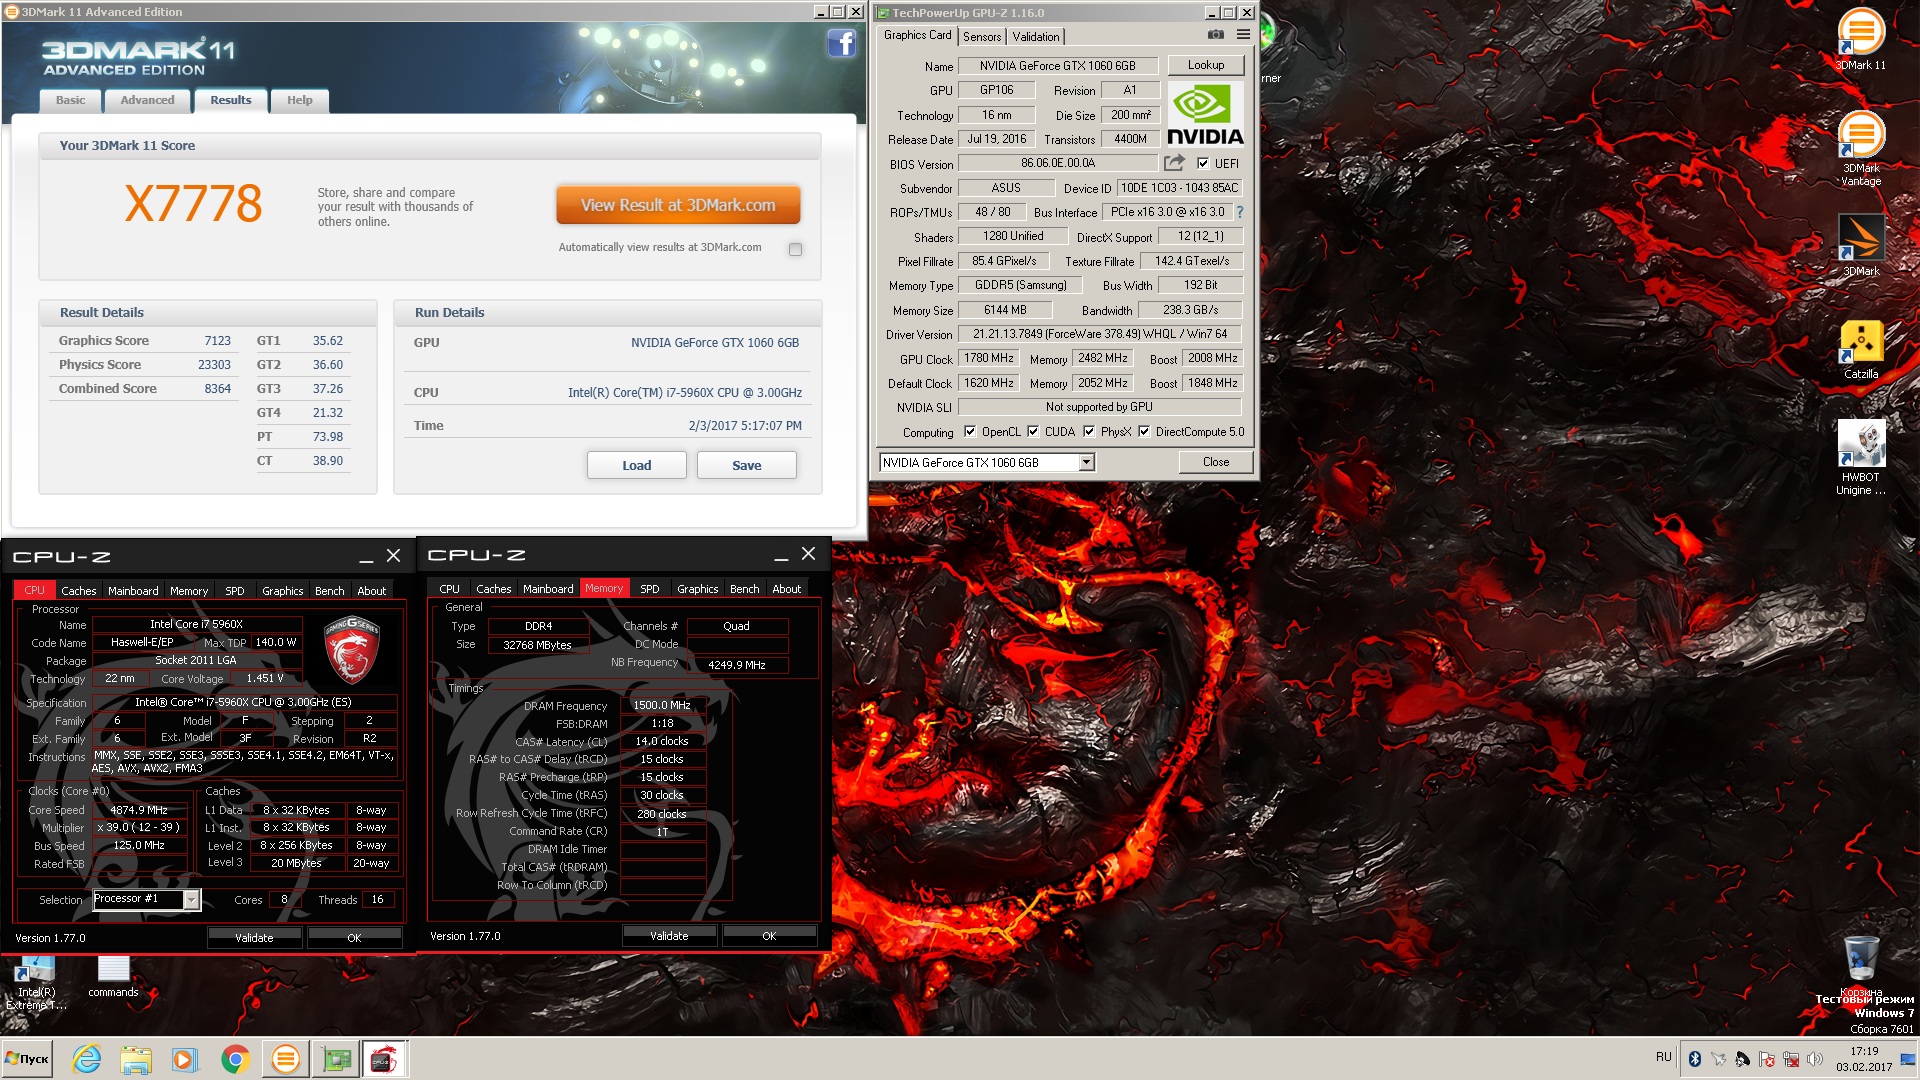
Task: Open Mainboard tab in left CPU-Z window
Action: 133,591
